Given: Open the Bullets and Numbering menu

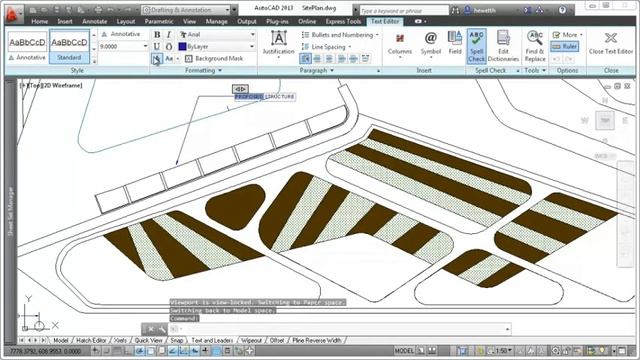Looking at the screenshot, I should (x=340, y=35).
